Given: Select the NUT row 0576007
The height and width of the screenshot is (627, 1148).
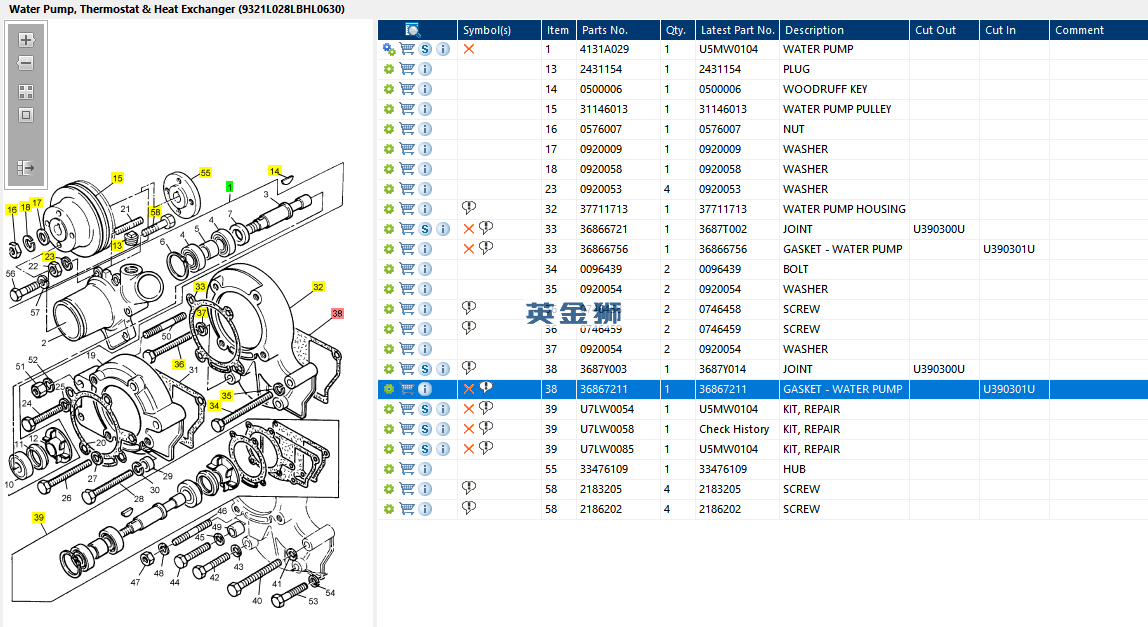Looking at the screenshot, I should pyautogui.click(x=603, y=129).
